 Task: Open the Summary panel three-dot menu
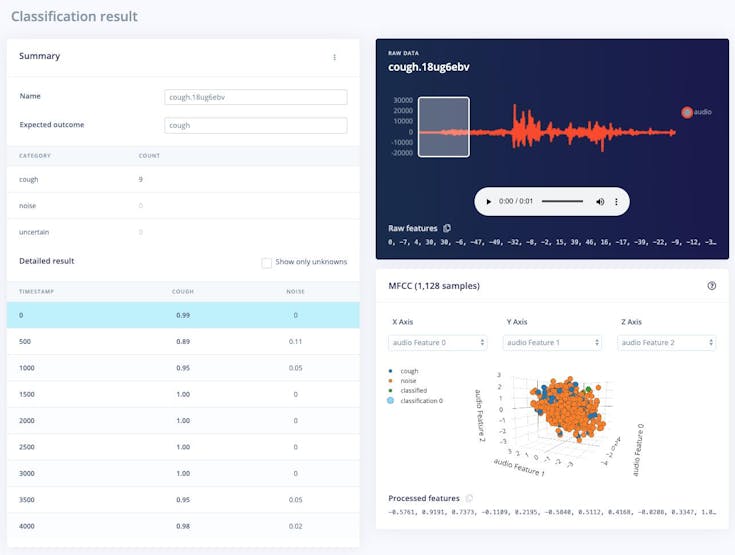334,57
